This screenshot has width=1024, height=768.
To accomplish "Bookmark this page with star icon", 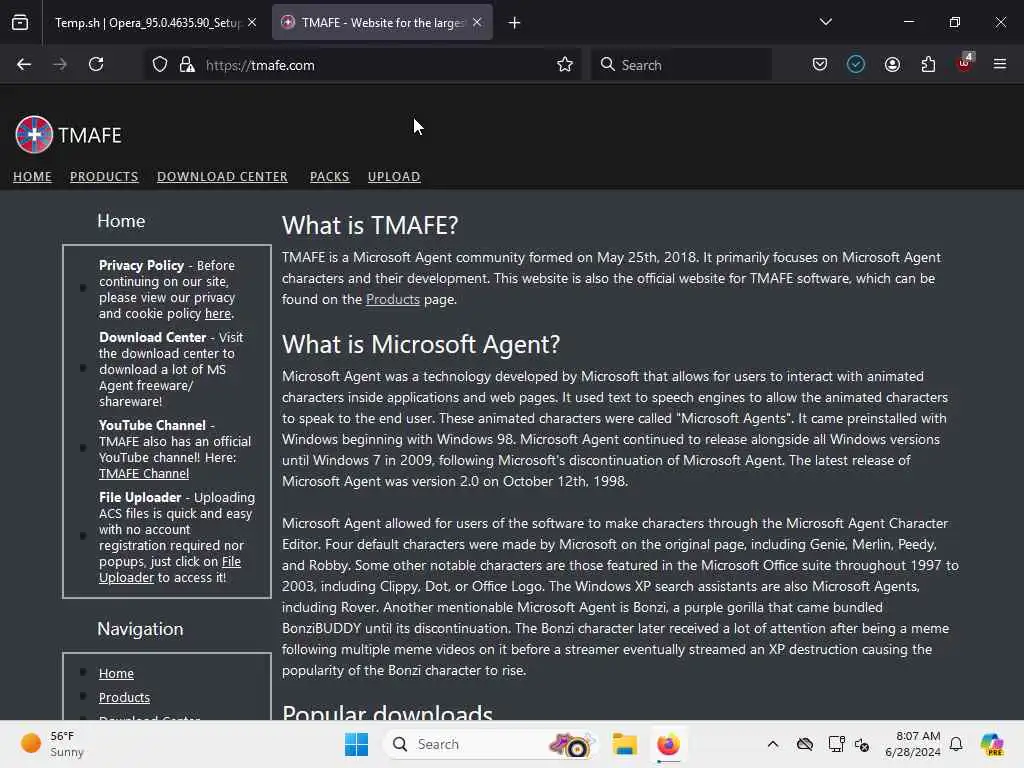I will coord(565,64).
